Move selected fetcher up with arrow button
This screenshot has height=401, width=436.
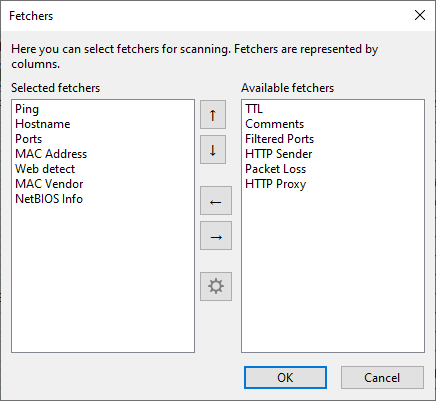[213, 115]
